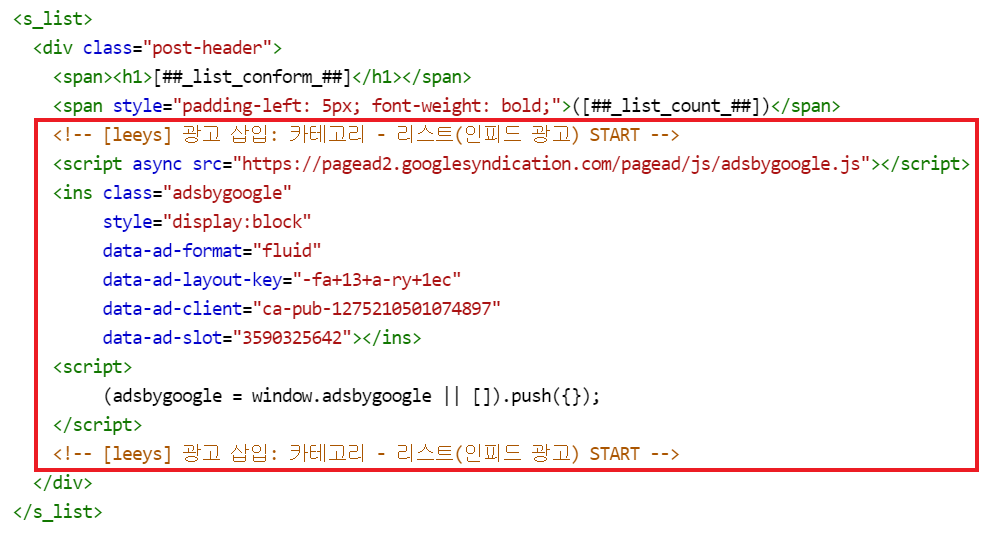Image resolution: width=987 pixels, height=535 pixels.
Task: Click the closing </s_list> tag line
Action: pos(58,512)
